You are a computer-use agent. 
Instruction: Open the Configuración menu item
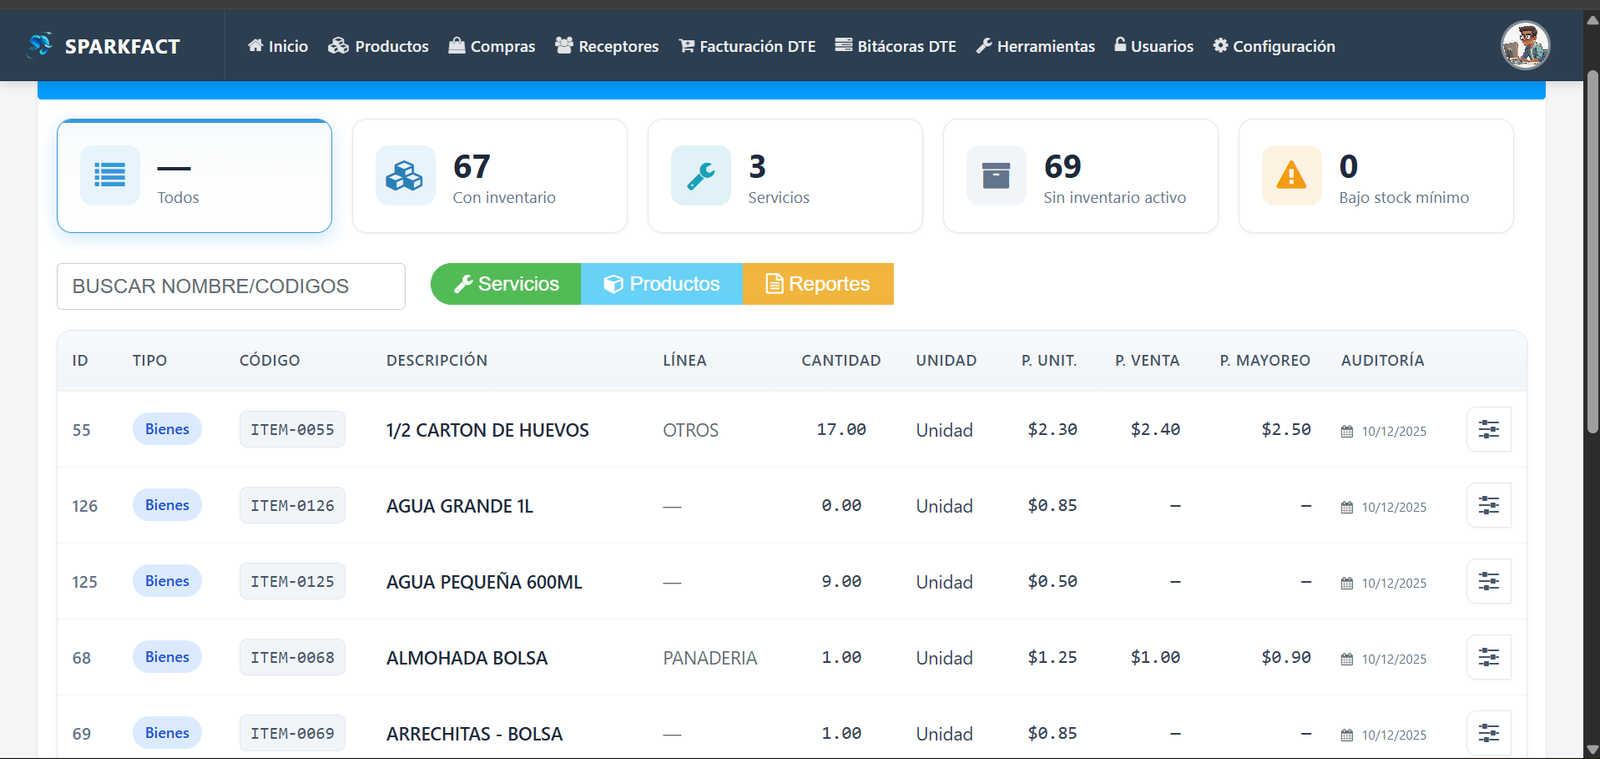tap(1273, 46)
